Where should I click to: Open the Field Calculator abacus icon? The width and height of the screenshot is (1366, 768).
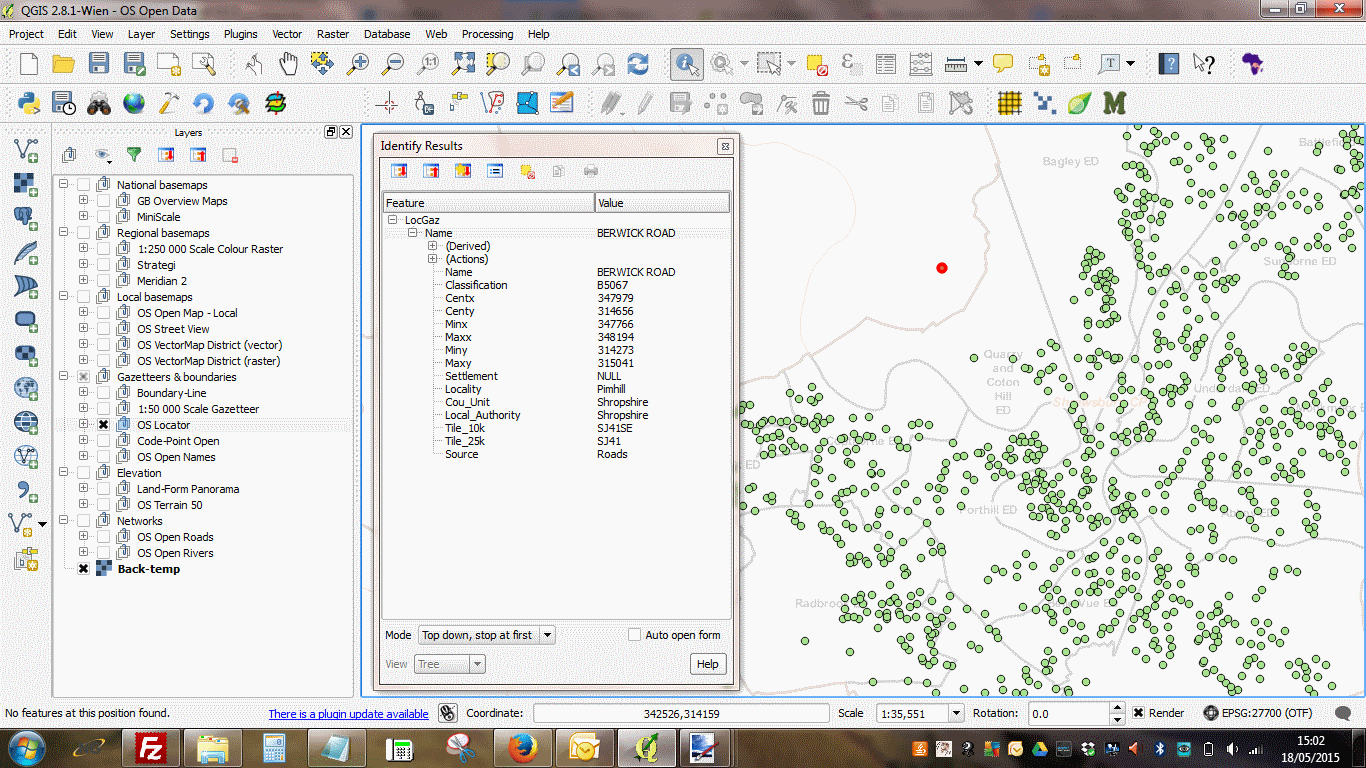(922, 64)
